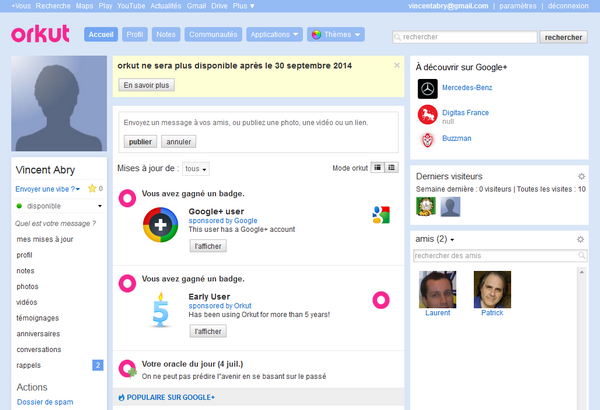
Task: Click the star icon next to Vincent Abry
Action: [x=92, y=188]
